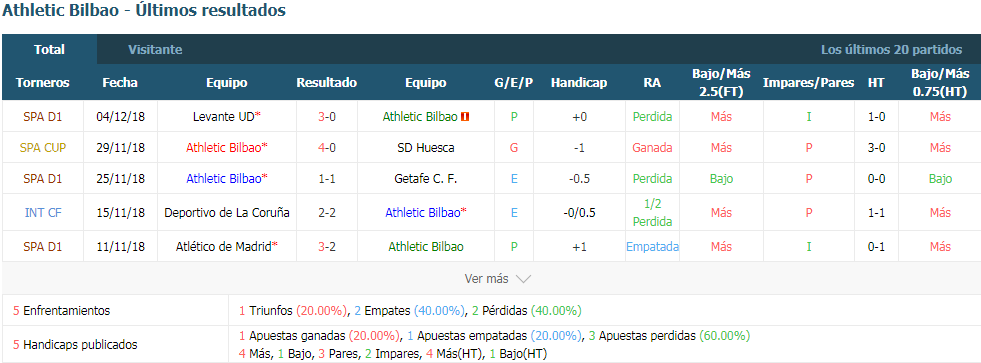Open Levante UD team link
The width and height of the screenshot is (981, 363).
pos(224,117)
